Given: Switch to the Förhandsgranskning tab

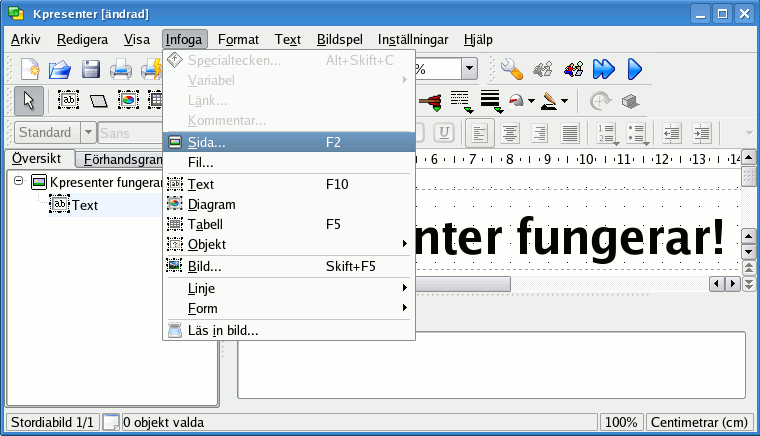Looking at the screenshot, I should [122, 159].
